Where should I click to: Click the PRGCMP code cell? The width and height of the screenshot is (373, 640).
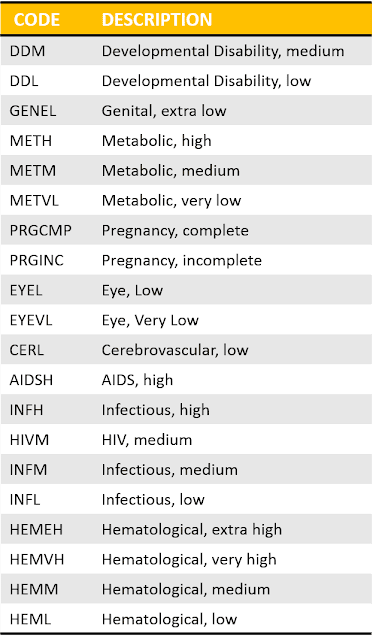(x=40, y=230)
